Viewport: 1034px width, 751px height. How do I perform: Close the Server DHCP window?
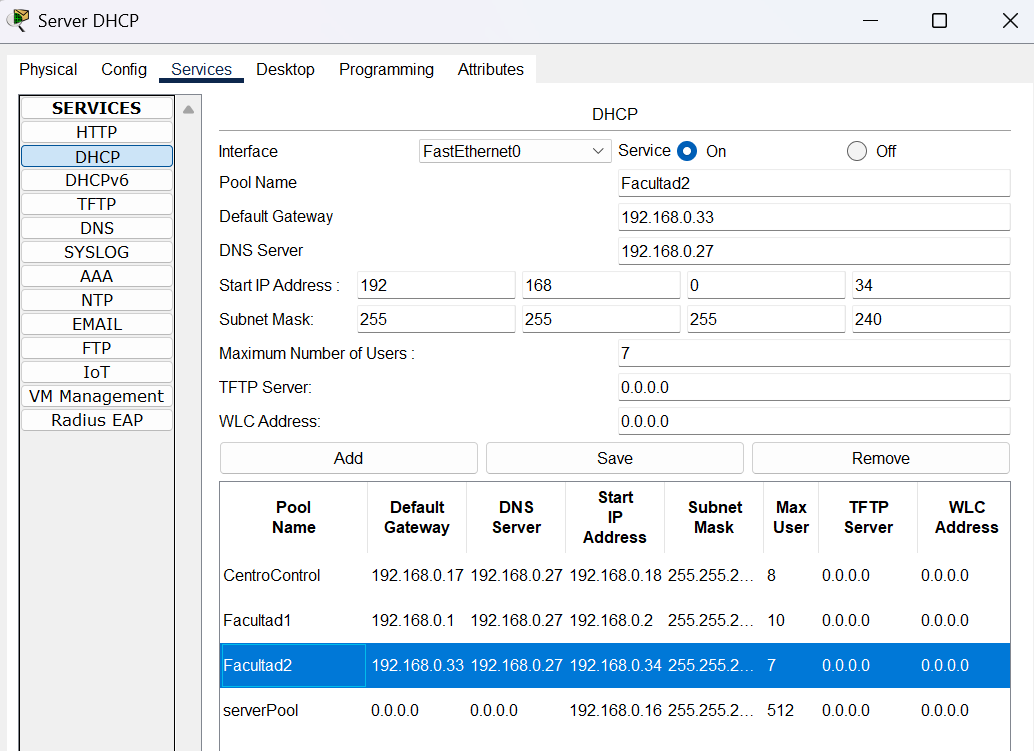pyautogui.click(x=1010, y=20)
